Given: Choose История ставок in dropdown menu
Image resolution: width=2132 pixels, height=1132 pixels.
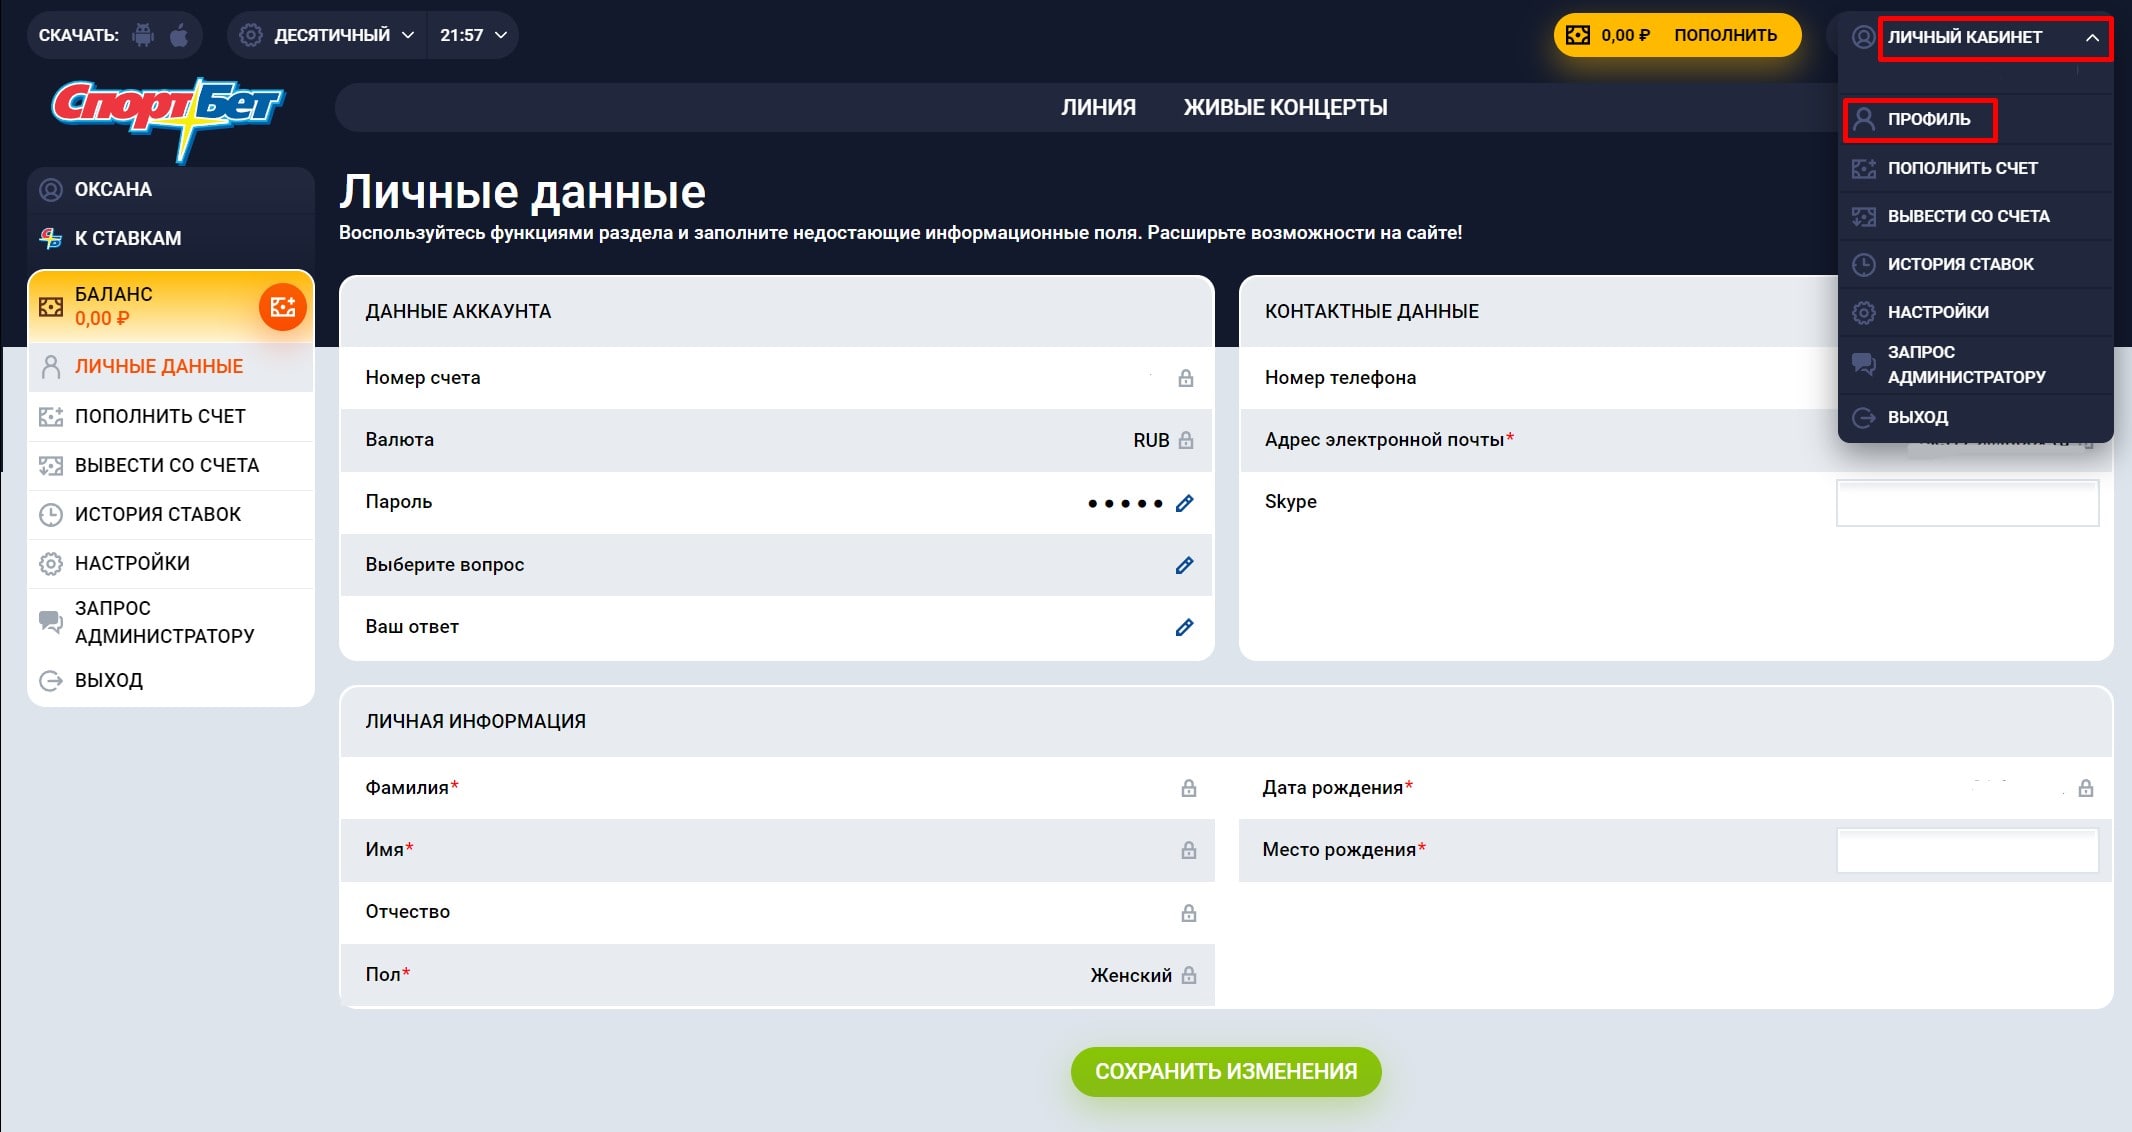Looking at the screenshot, I should pyautogui.click(x=1959, y=264).
